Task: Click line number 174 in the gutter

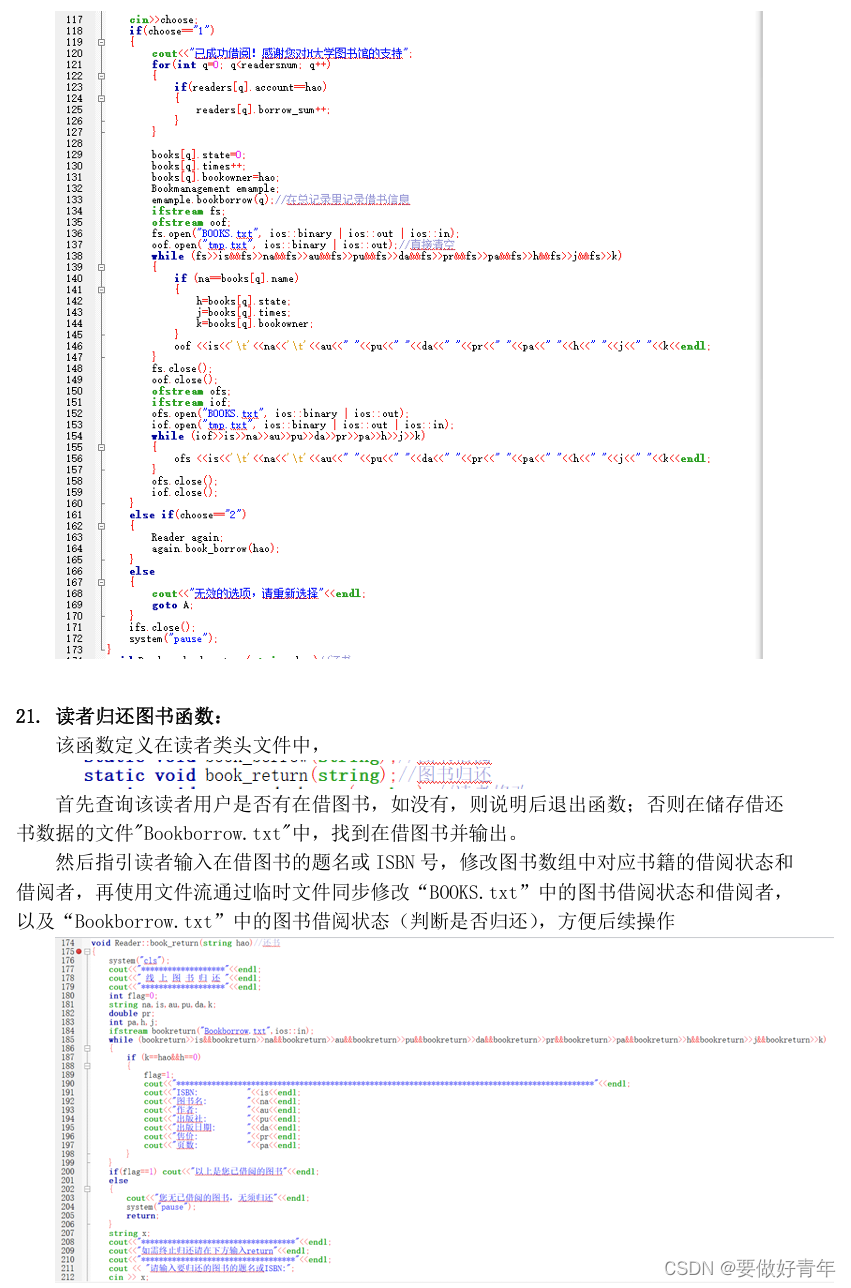Action: (x=67, y=943)
